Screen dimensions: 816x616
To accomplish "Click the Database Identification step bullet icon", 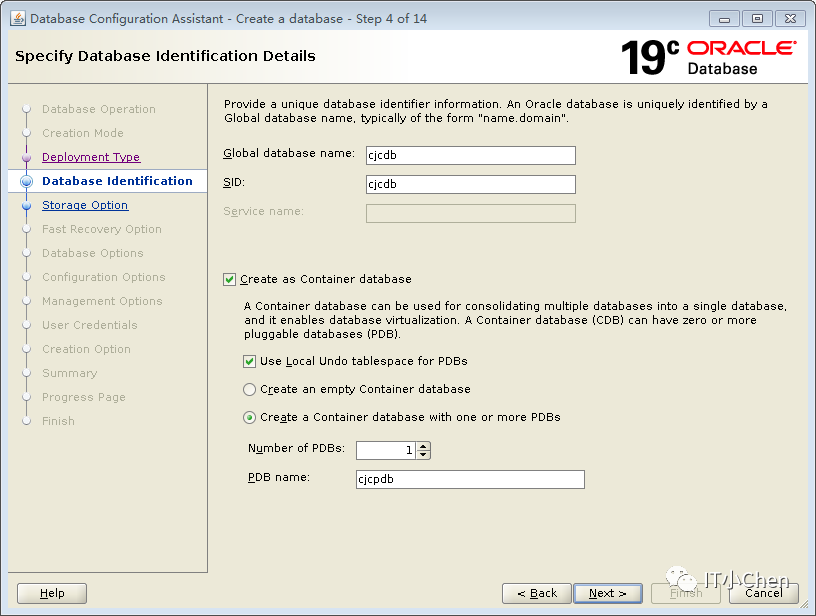I will point(27,181).
